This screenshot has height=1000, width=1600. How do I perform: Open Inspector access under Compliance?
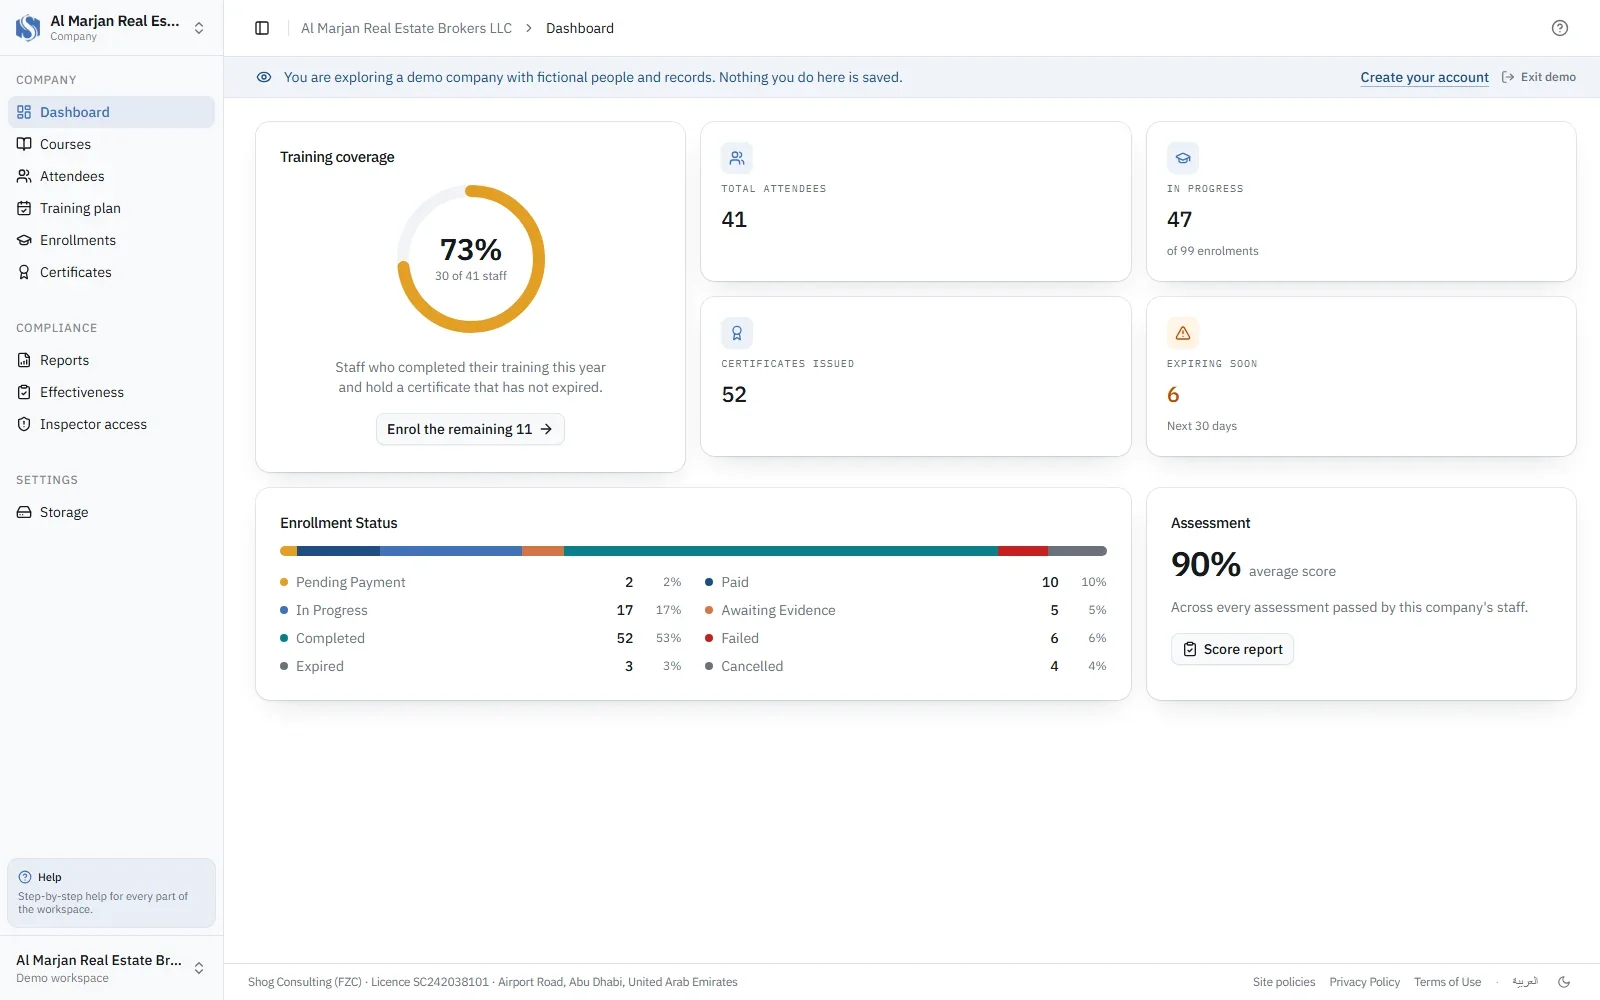(x=111, y=424)
